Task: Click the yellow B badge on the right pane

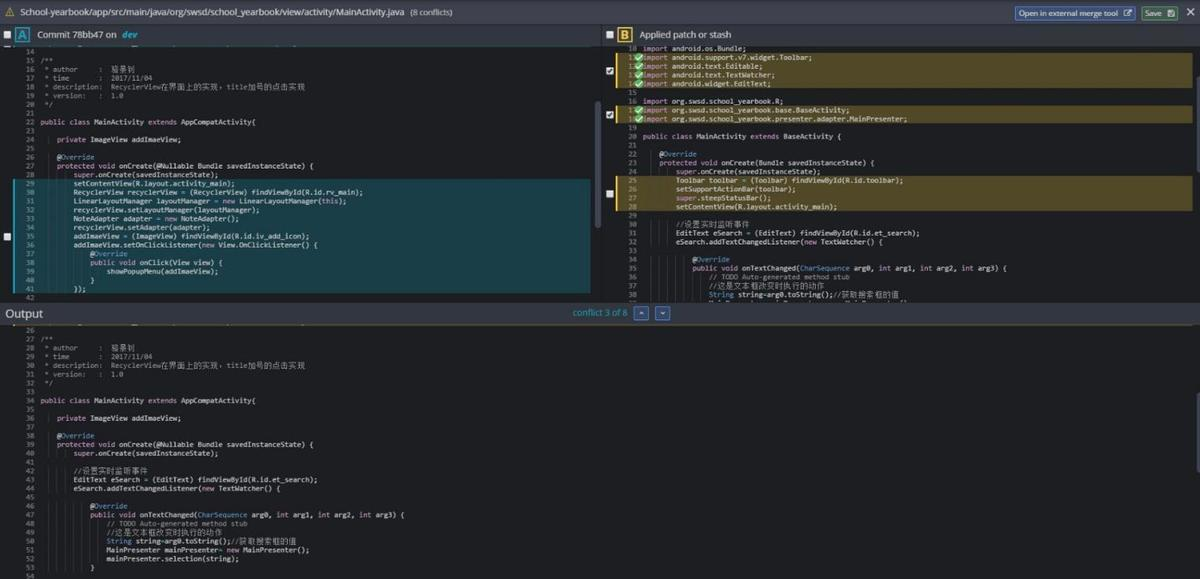Action: point(623,33)
